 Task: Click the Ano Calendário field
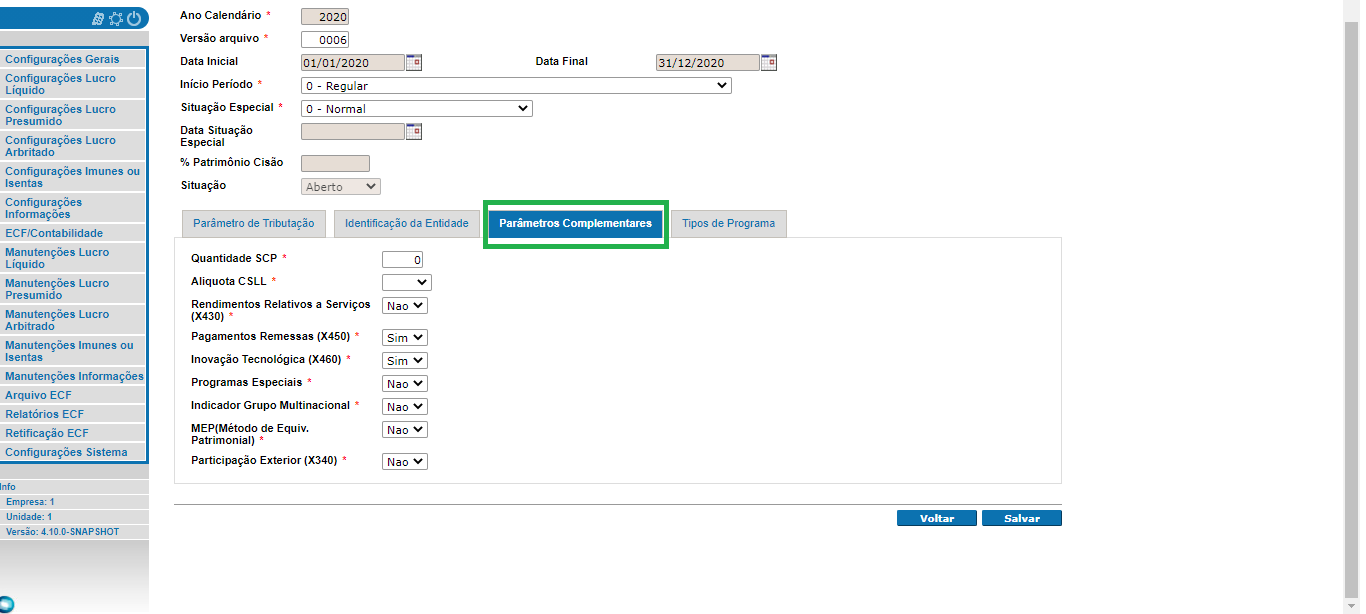click(325, 17)
